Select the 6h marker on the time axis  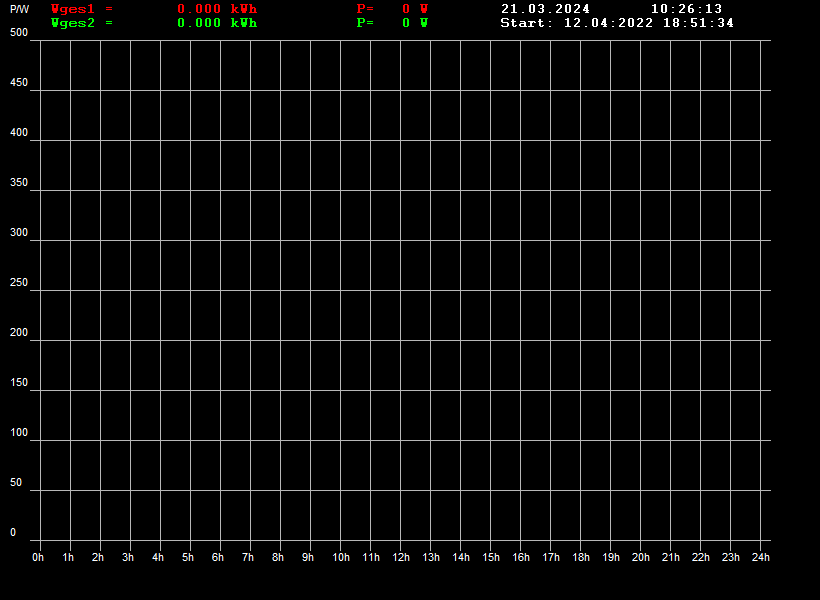[x=218, y=557]
